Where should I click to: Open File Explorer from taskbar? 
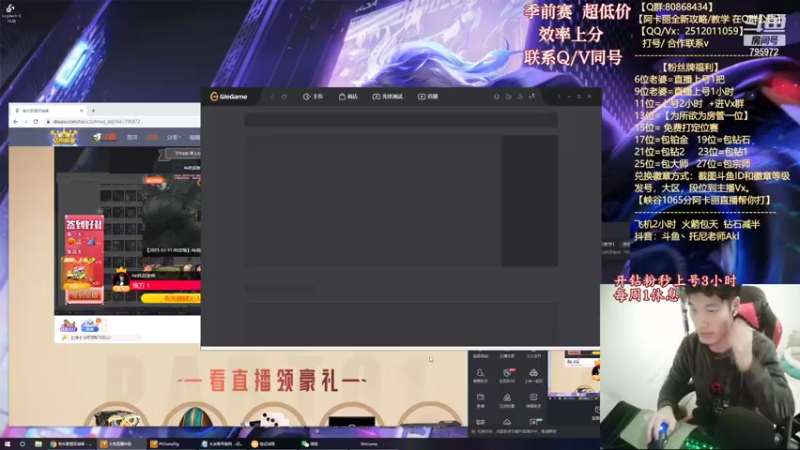[x=38, y=444]
